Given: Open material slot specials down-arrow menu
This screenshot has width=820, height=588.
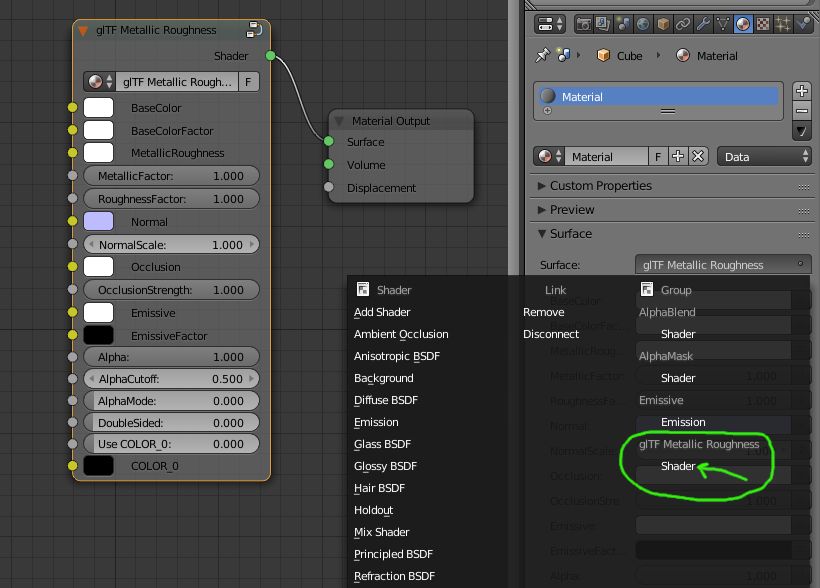Looking at the screenshot, I should (801, 131).
